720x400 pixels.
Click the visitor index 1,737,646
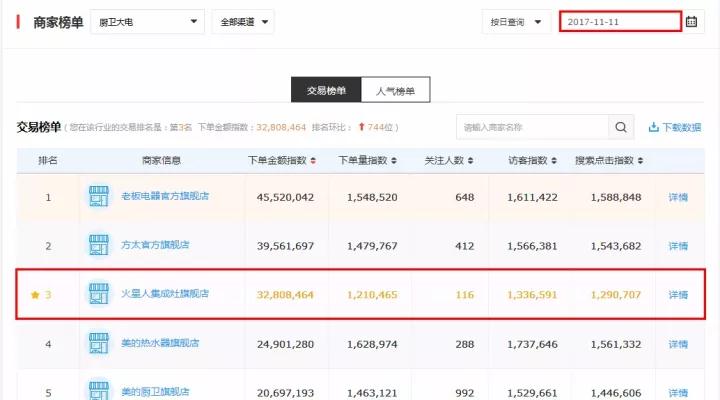(532, 344)
